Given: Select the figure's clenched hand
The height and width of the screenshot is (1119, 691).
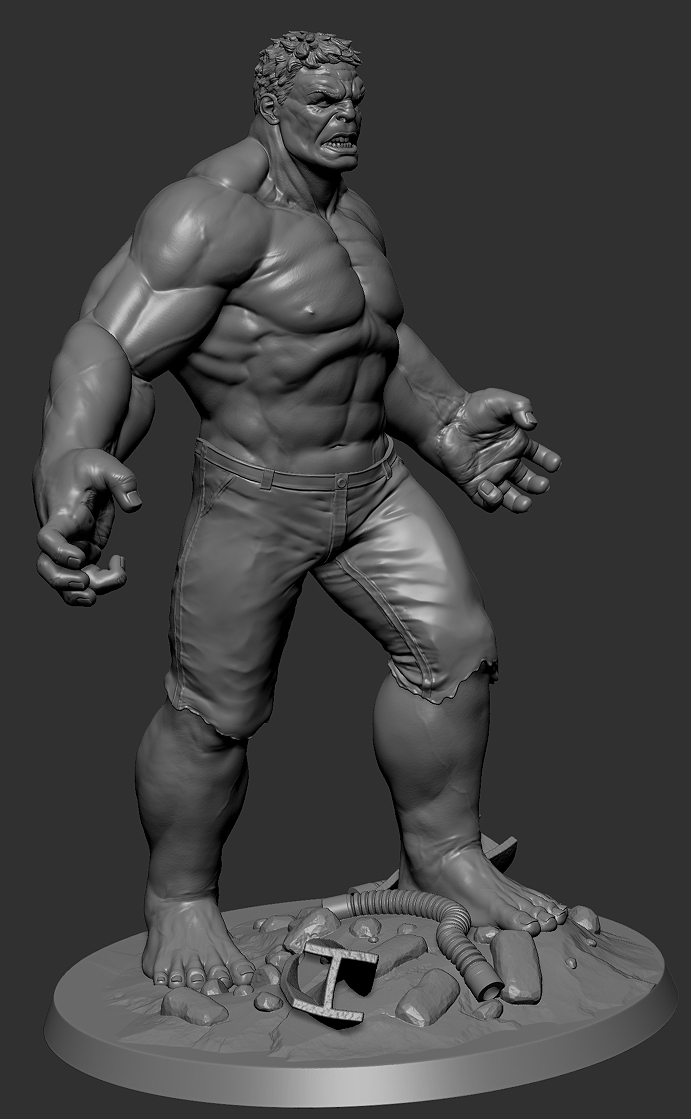Looking at the screenshot, I should click(x=82, y=527).
